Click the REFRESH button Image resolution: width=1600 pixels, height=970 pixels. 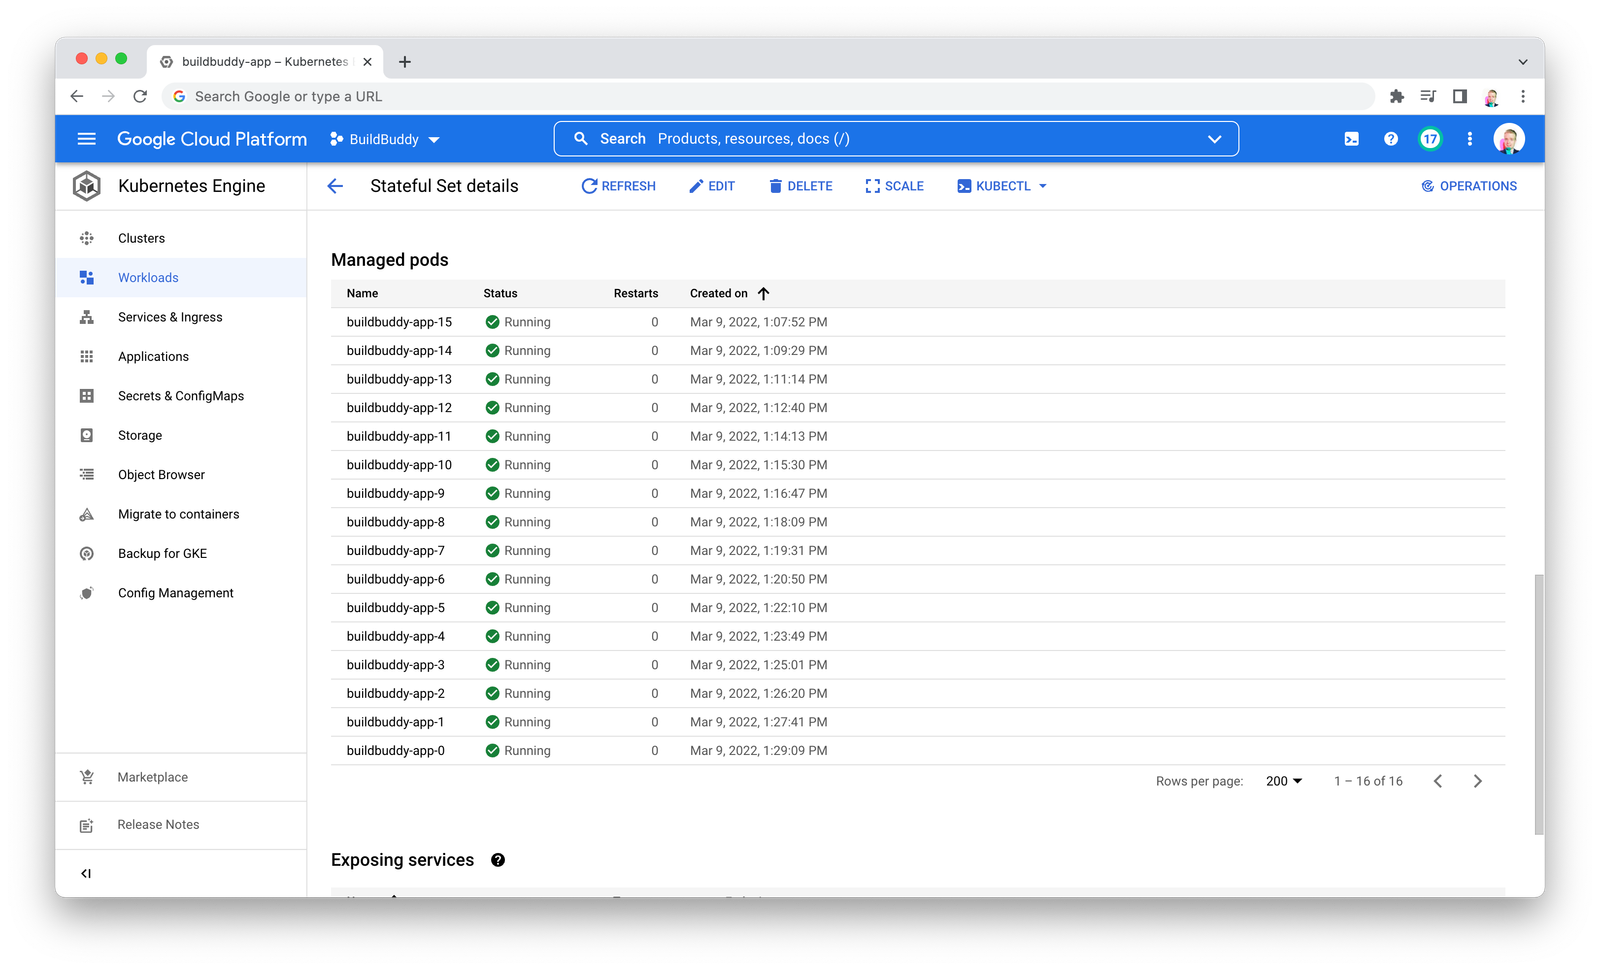[x=619, y=186]
